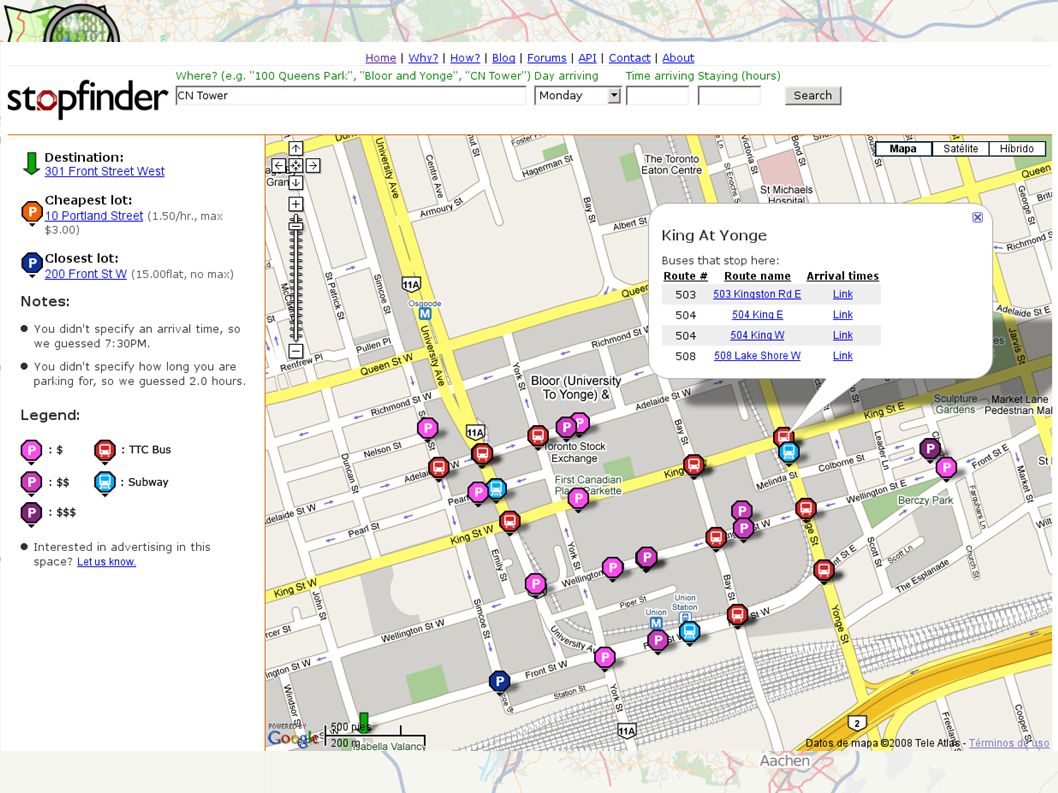Click the orange cheapest lot icon in sidebar
The height and width of the screenshot is (793, 1058).
coord(32,212)
